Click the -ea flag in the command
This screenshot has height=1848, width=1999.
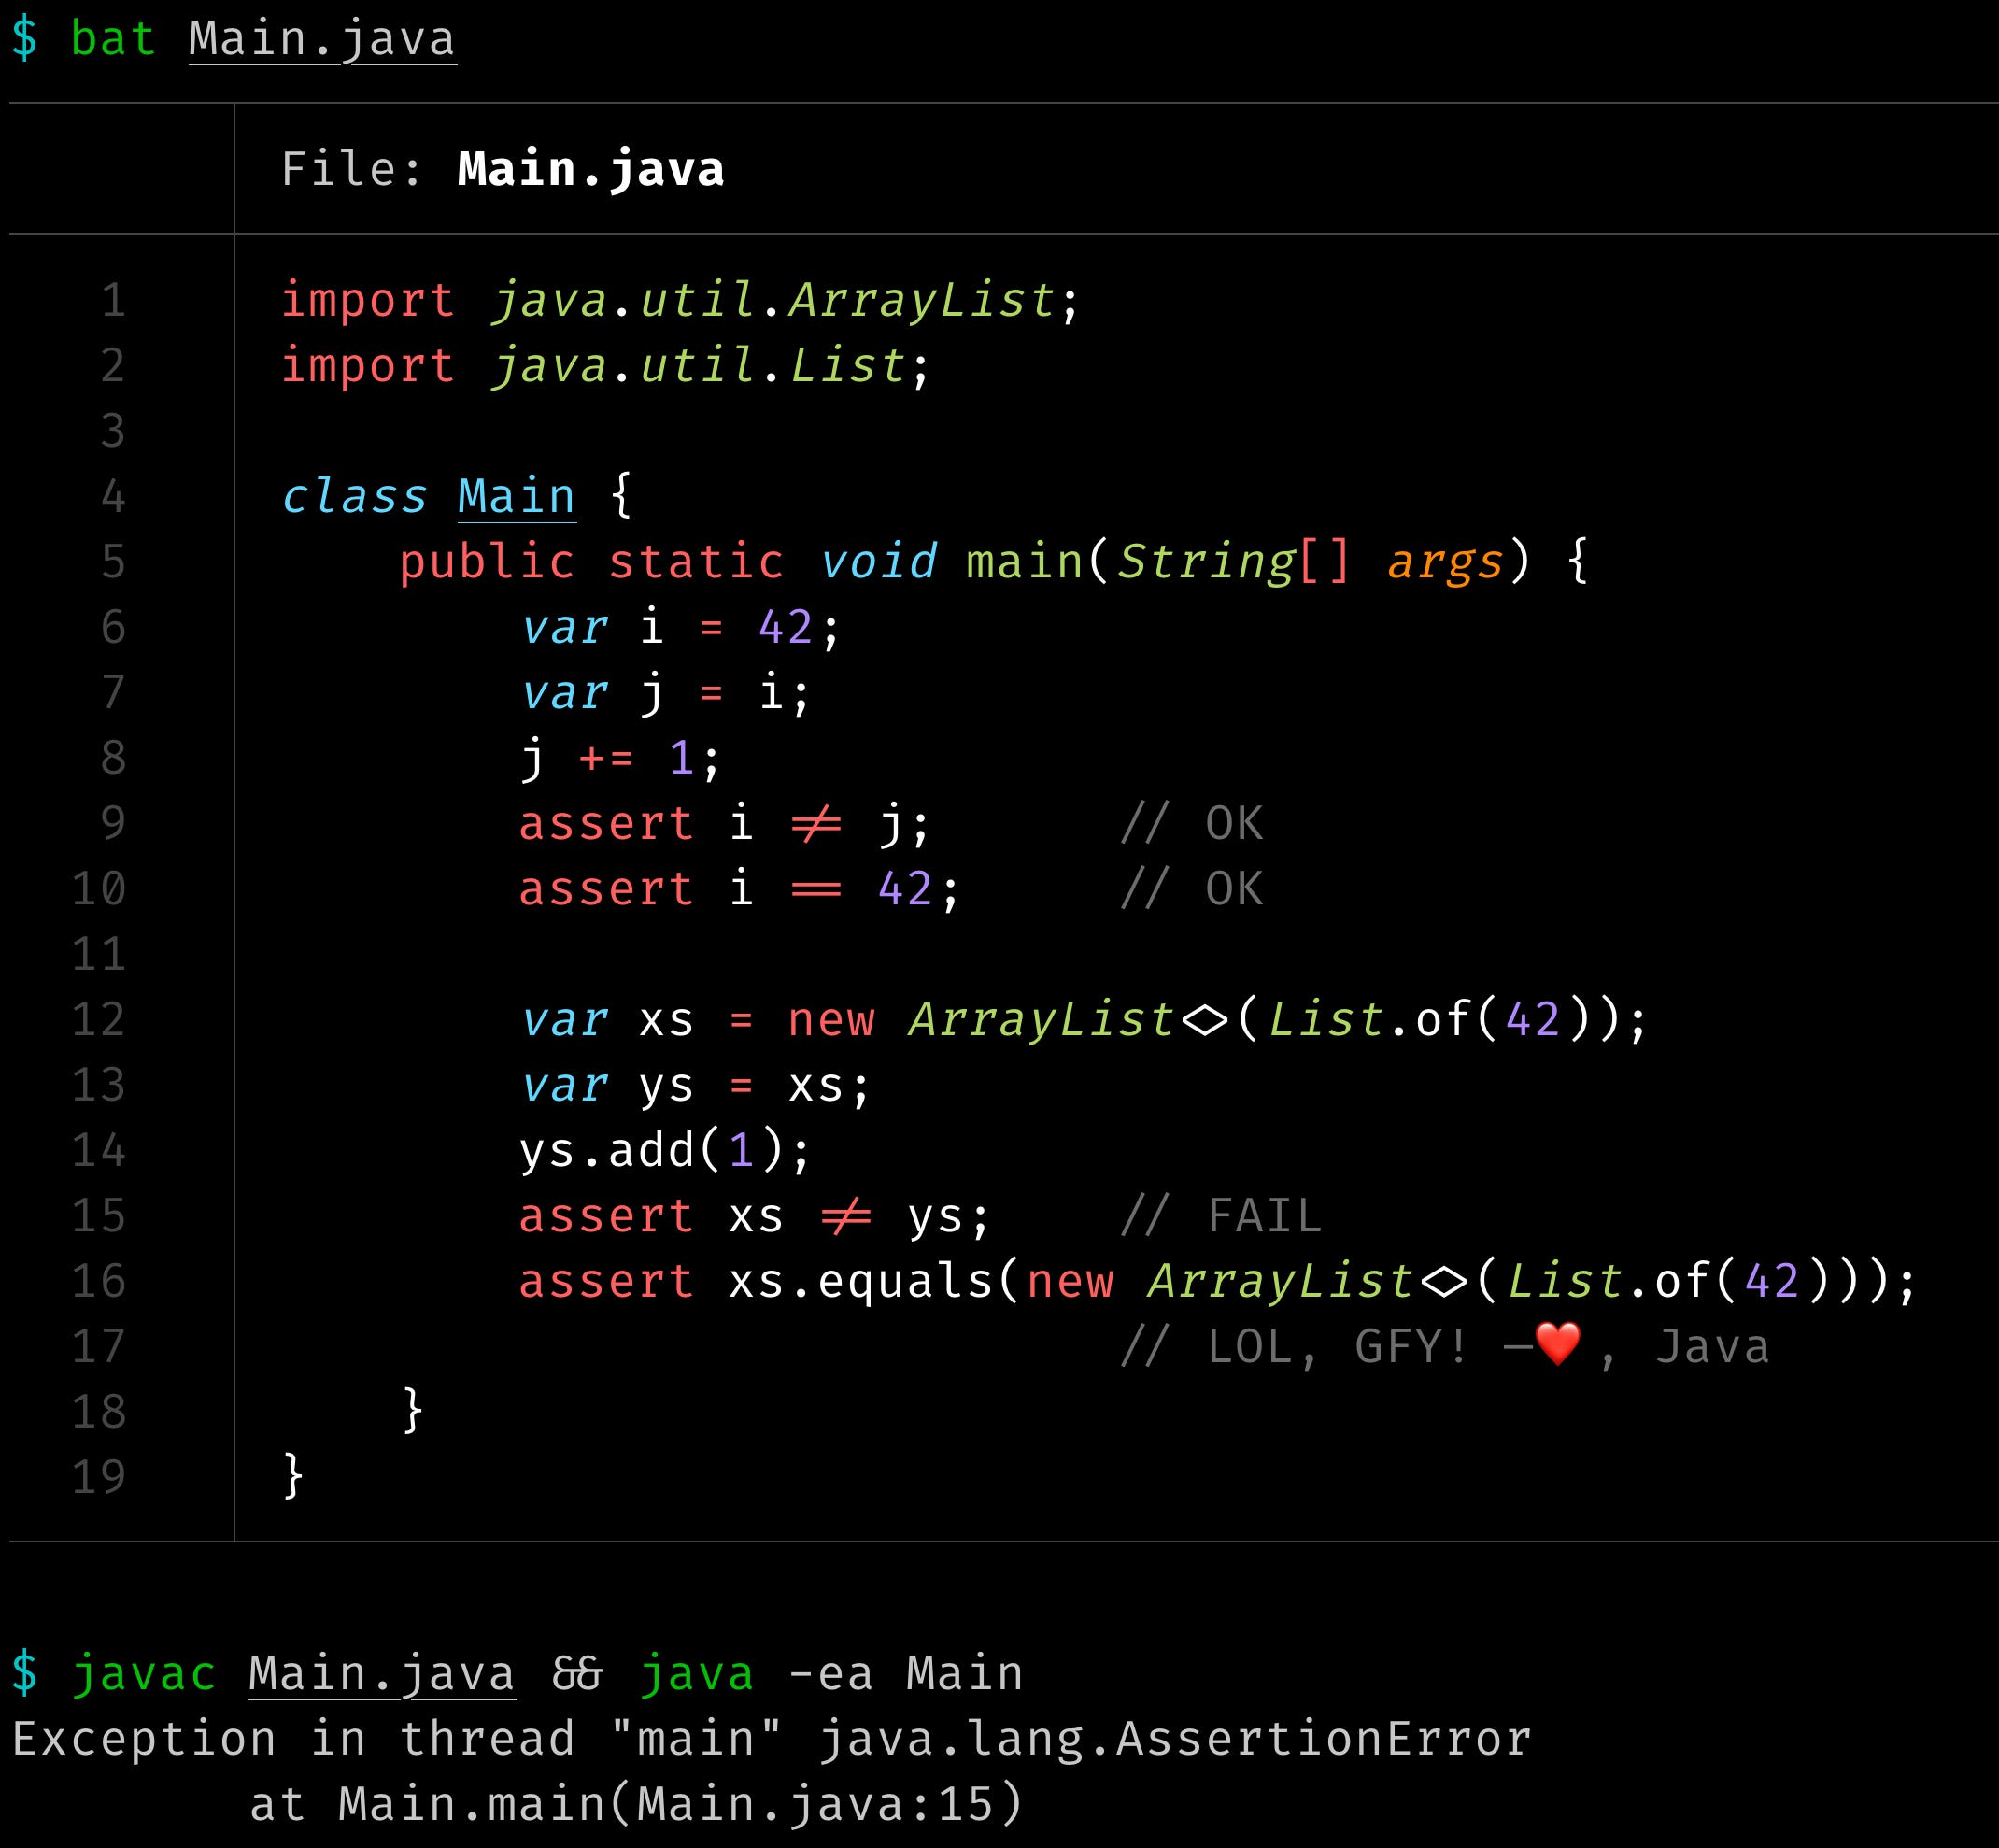pos(830,1674)
